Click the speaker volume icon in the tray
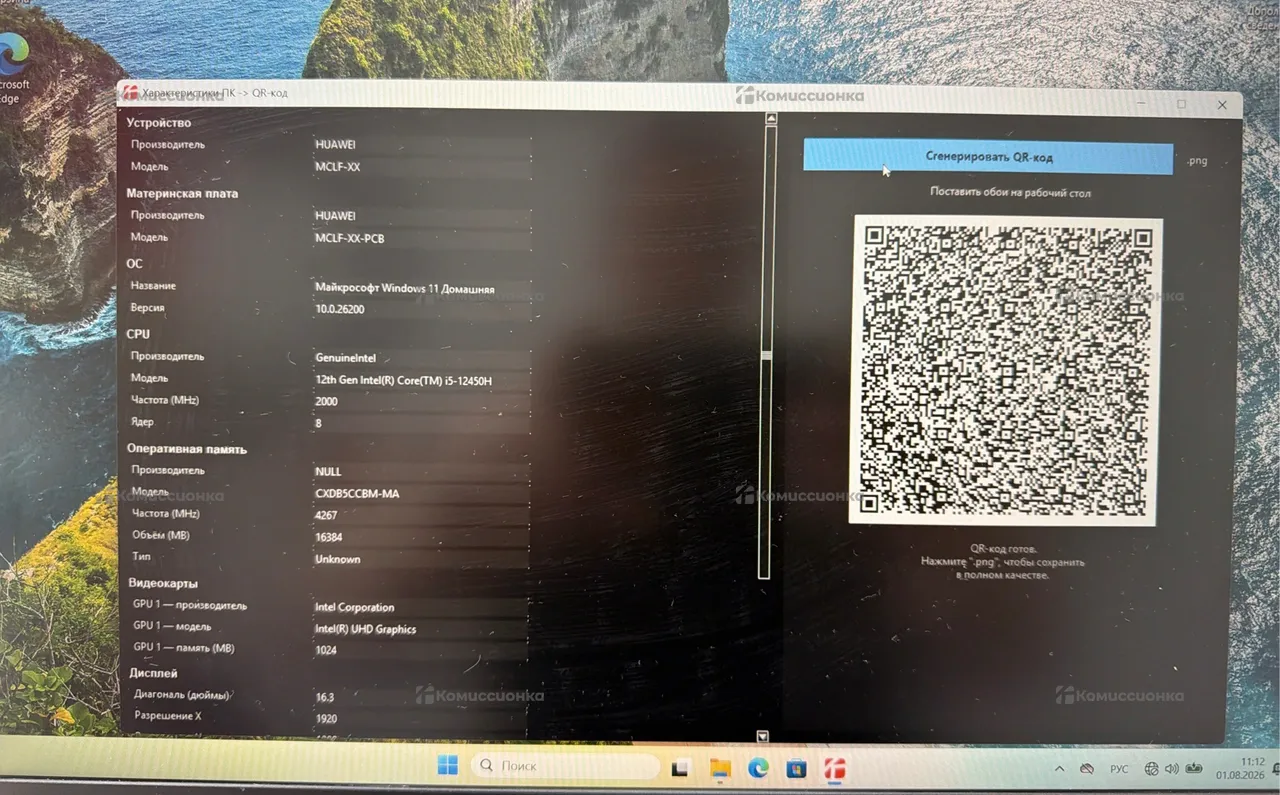Image resolution: width=1280 pixels, height=795 pixels. pos(1171,769)
